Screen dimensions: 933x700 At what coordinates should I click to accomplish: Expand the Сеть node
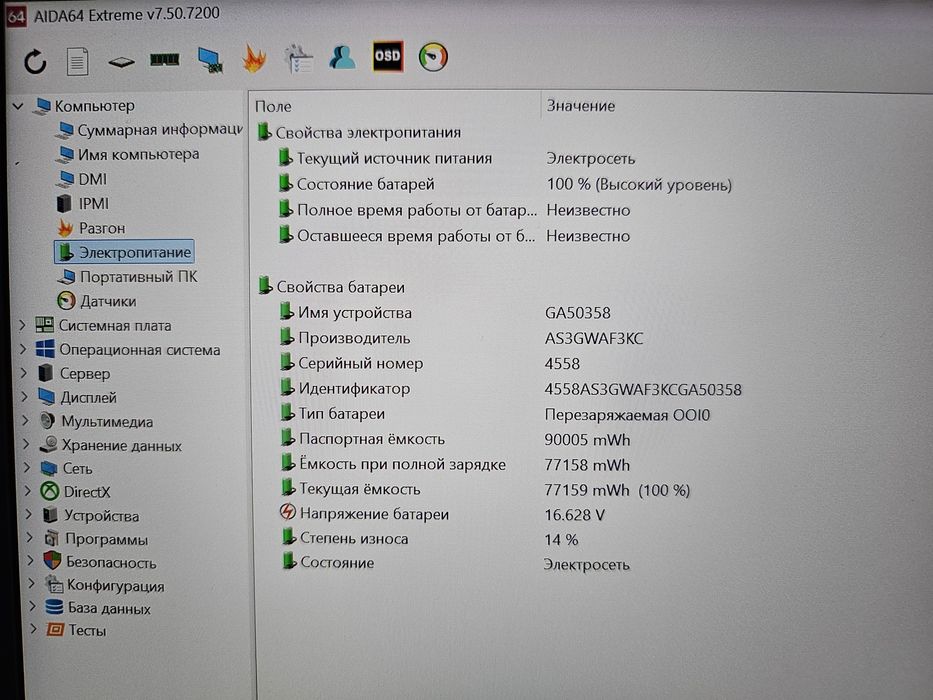coord(27,468)
